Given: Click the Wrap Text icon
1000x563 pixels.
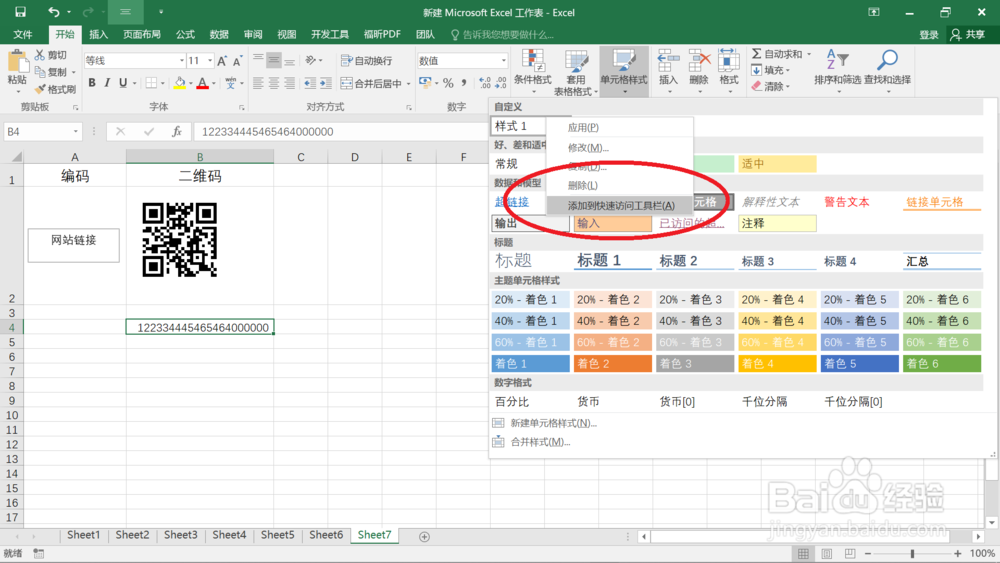Looking at the screenshot, I should pyautogui.click(x=346, y=61).
